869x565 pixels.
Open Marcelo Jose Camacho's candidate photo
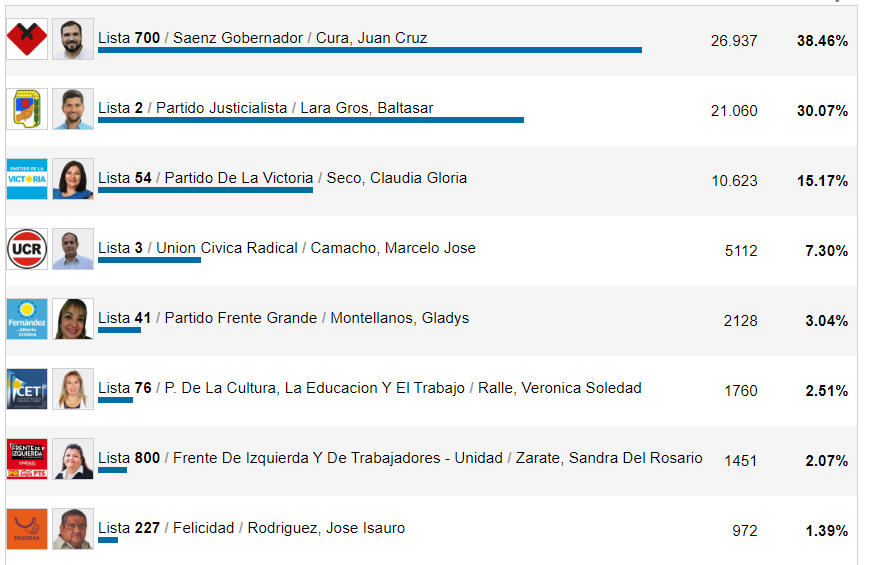tap(73, 249)
